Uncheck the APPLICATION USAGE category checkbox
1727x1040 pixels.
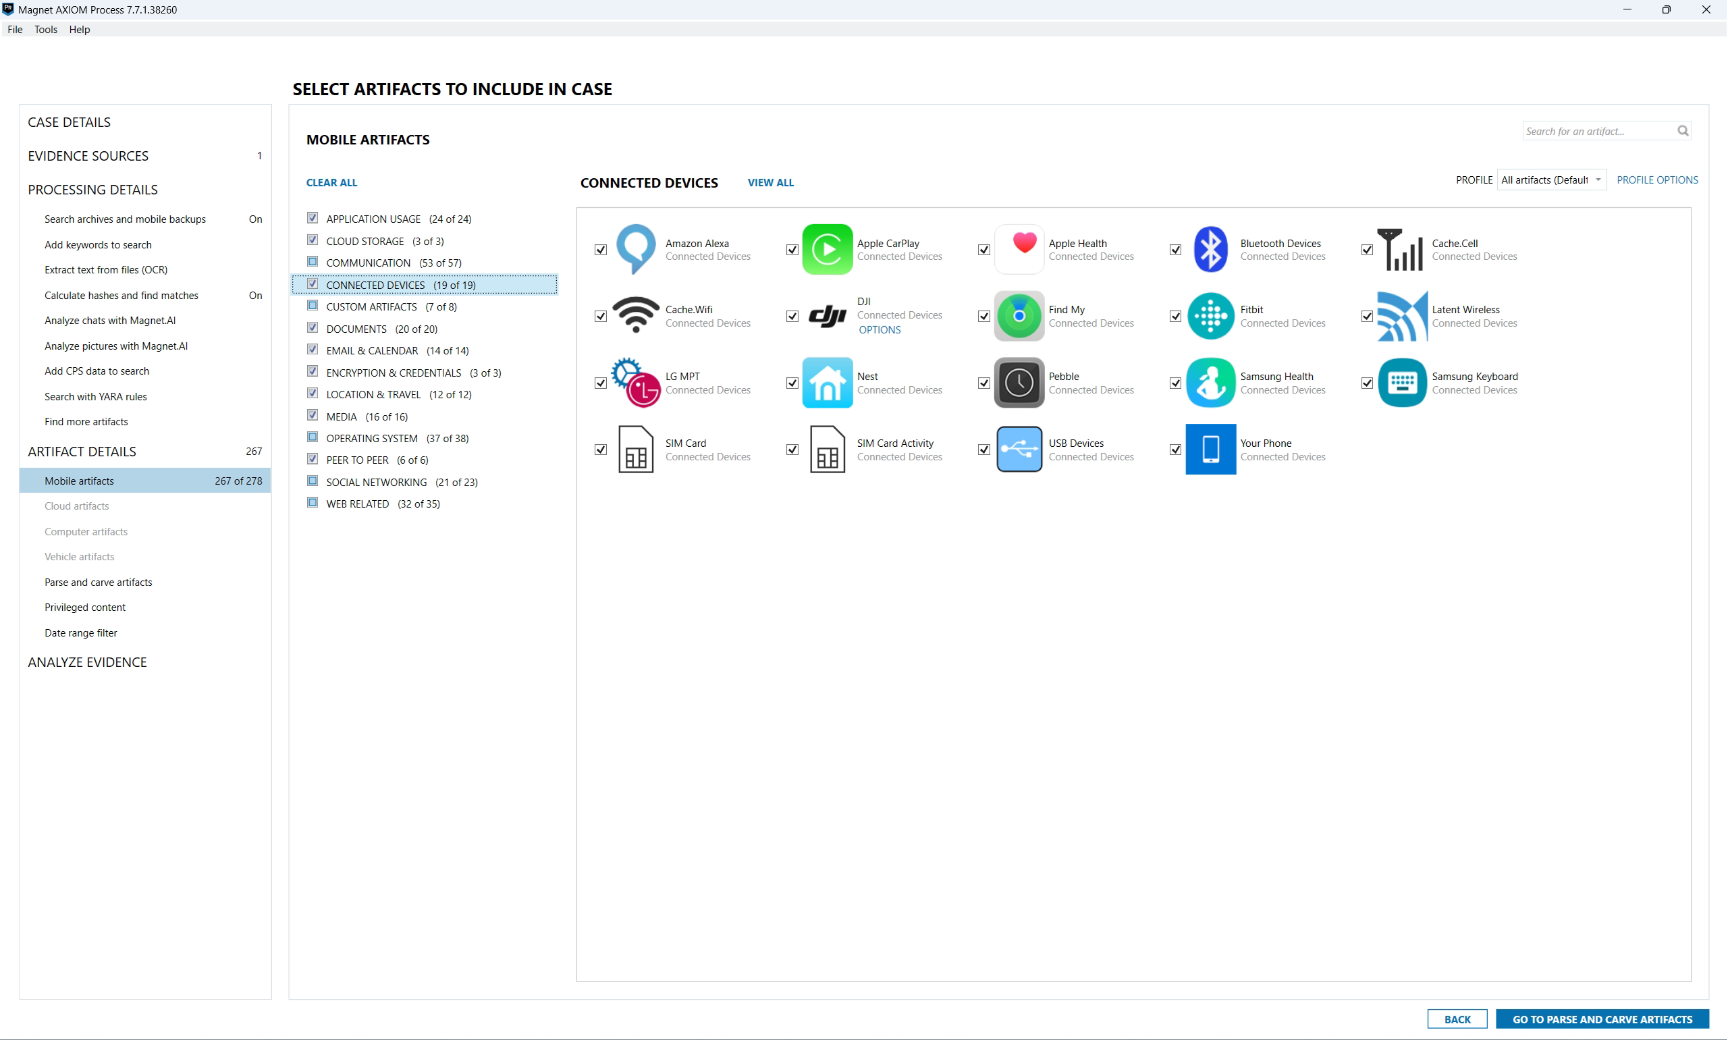point(313,218)
